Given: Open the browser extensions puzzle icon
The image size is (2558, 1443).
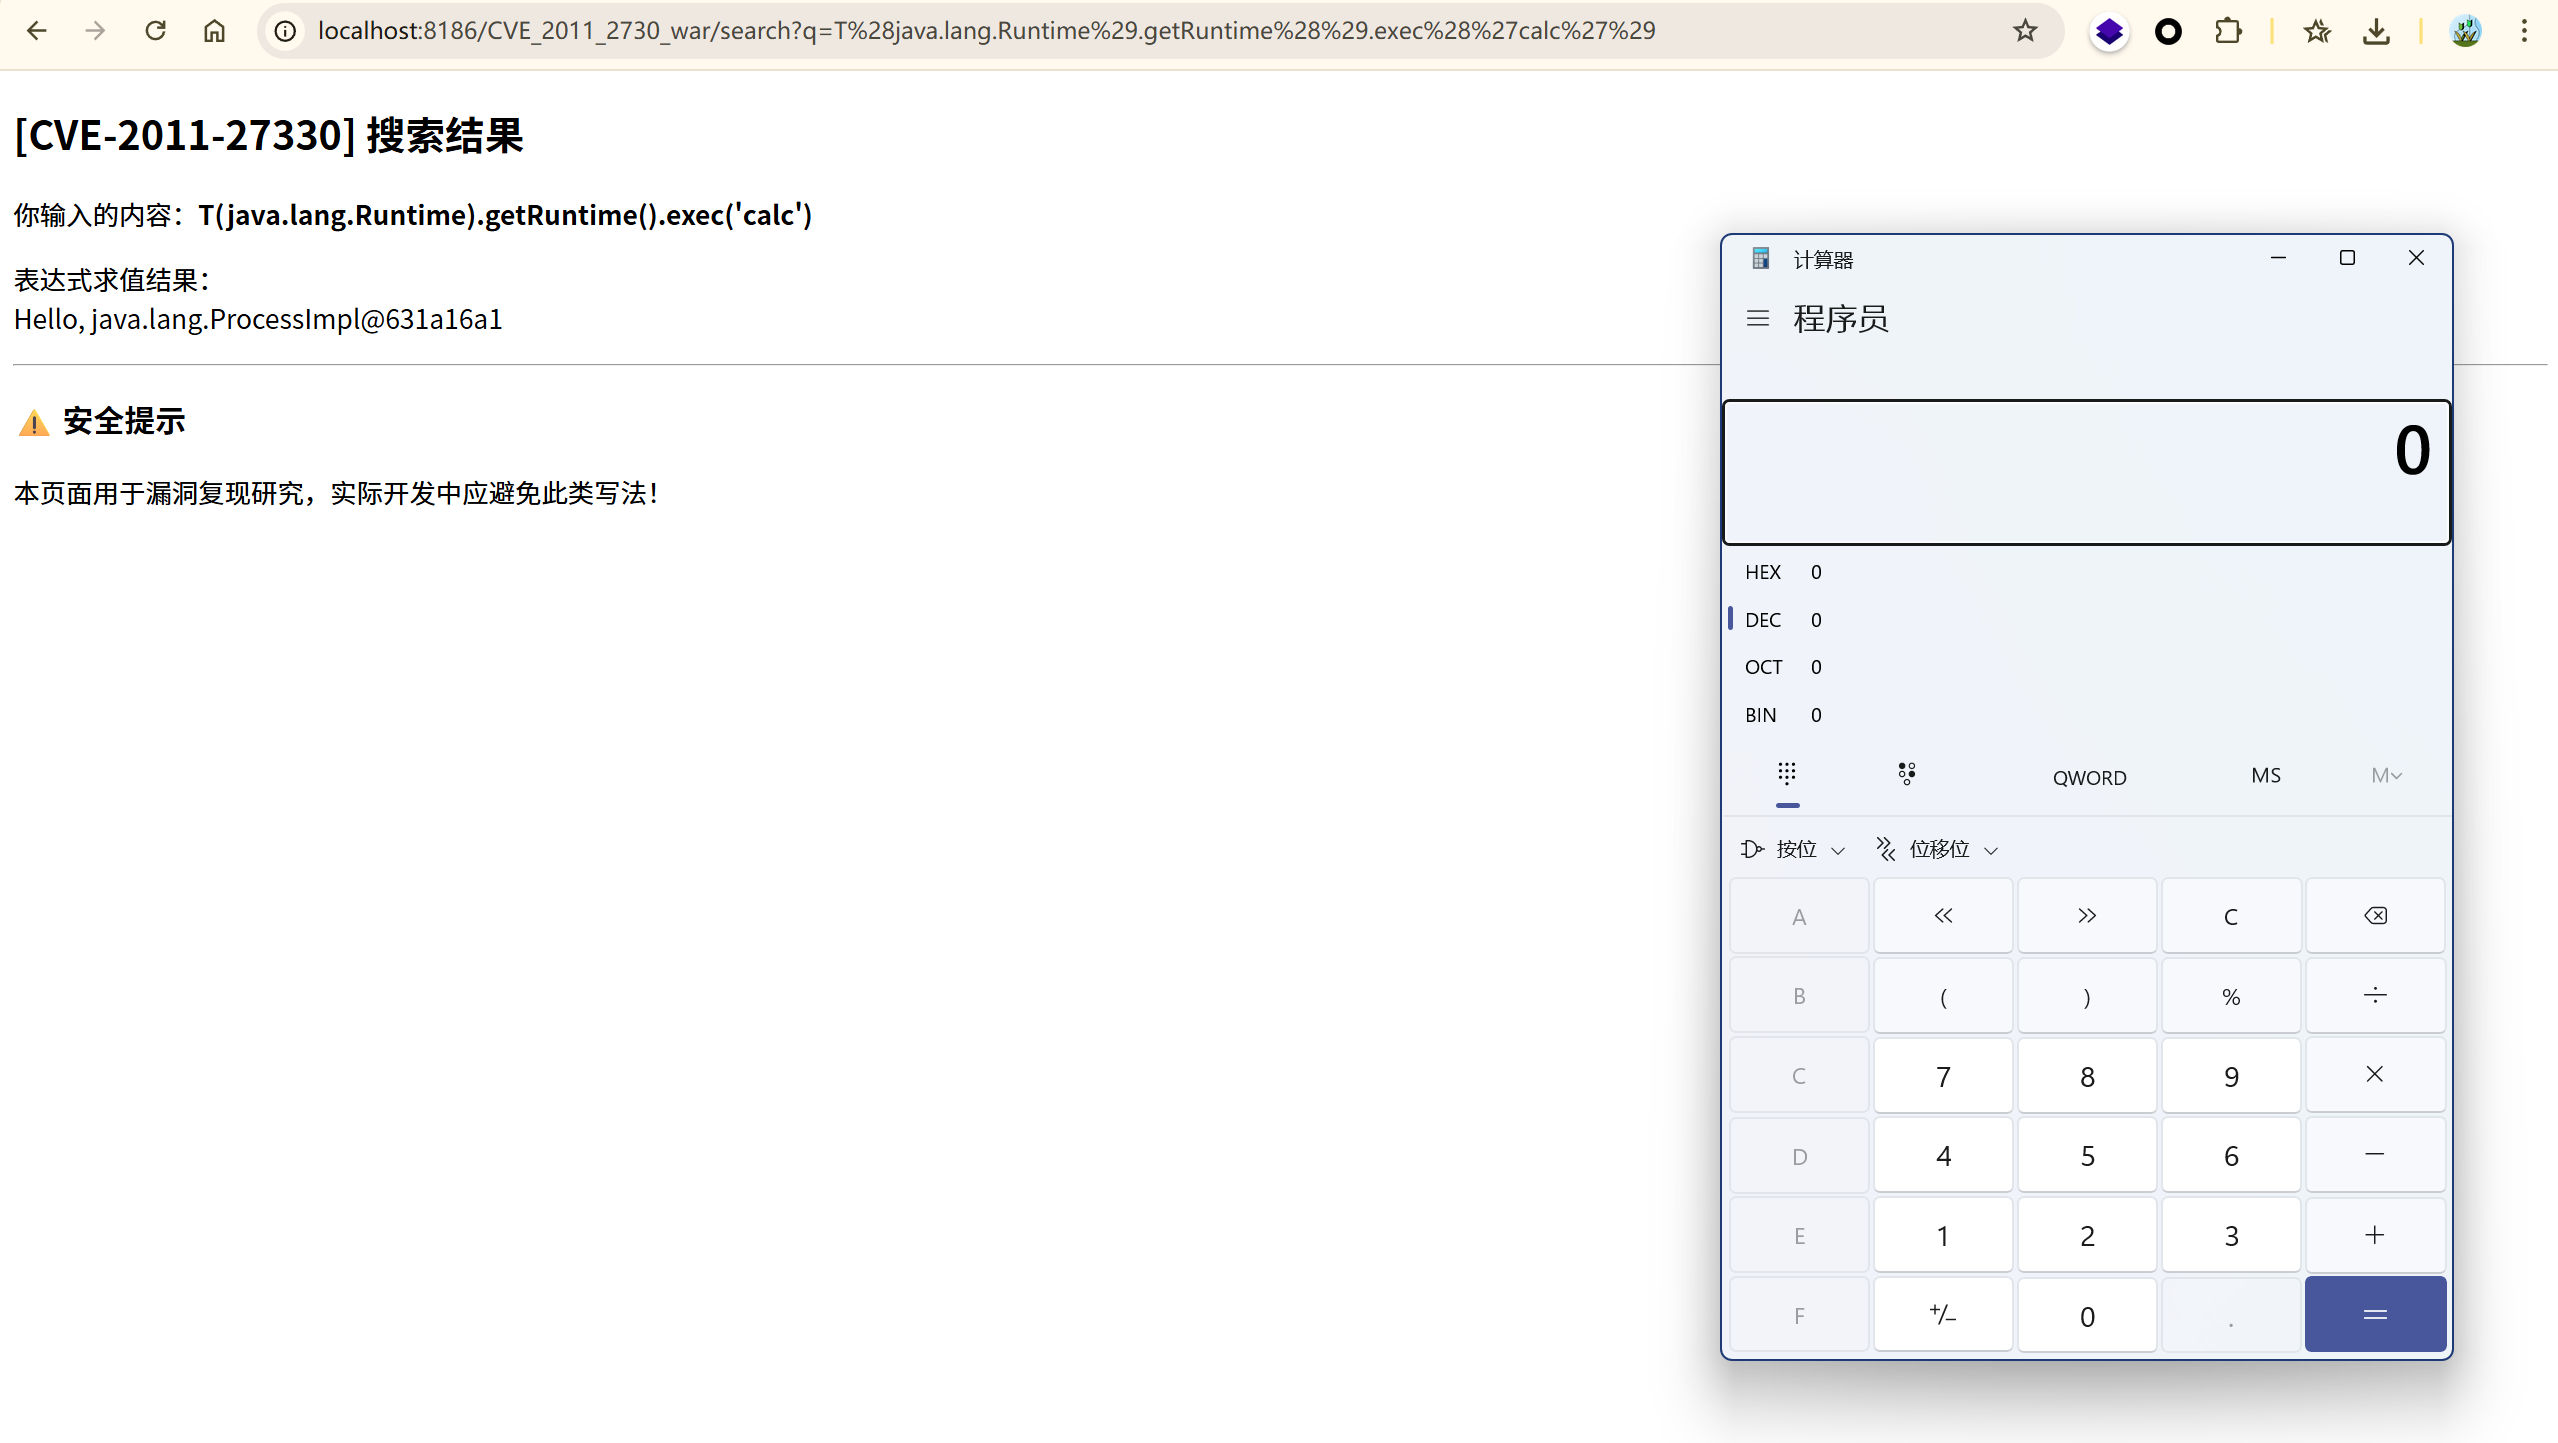Looking at the screenshot, I should point(2227,31).
